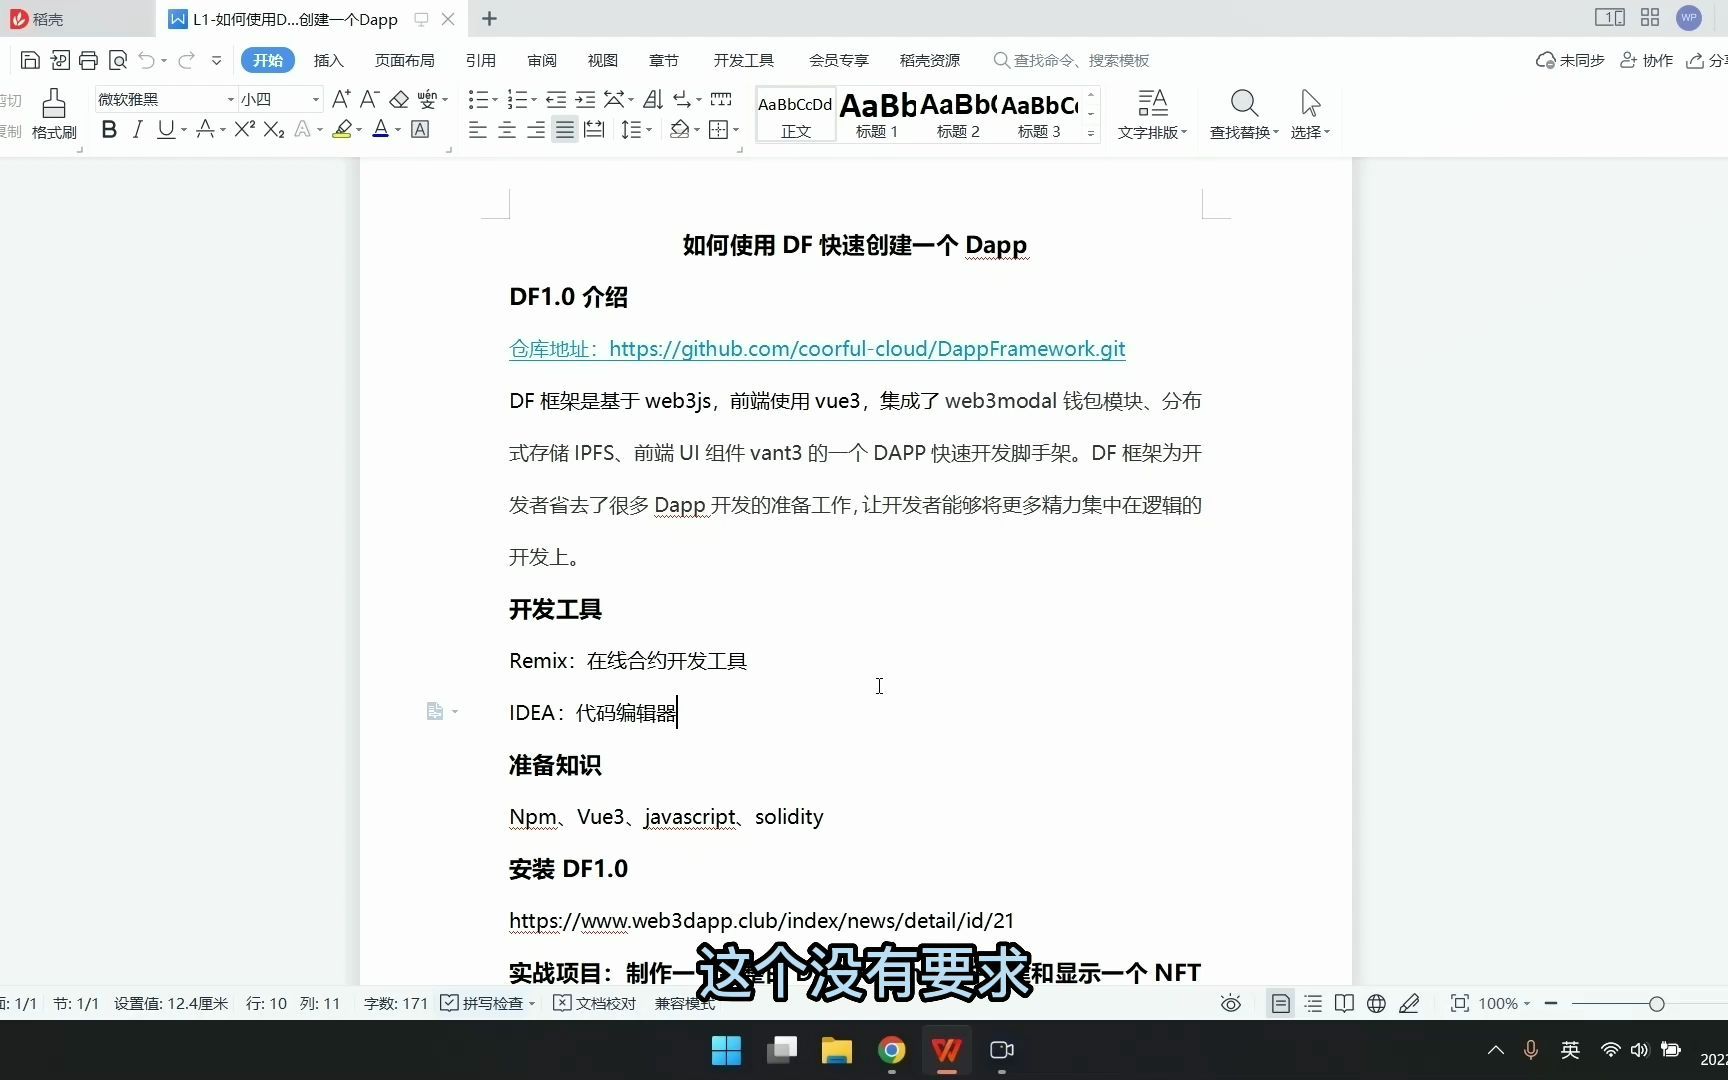Toggle Underline formatting
Image resolution: width=1728 pixels, height=1080 pixels.
(166, 129)
